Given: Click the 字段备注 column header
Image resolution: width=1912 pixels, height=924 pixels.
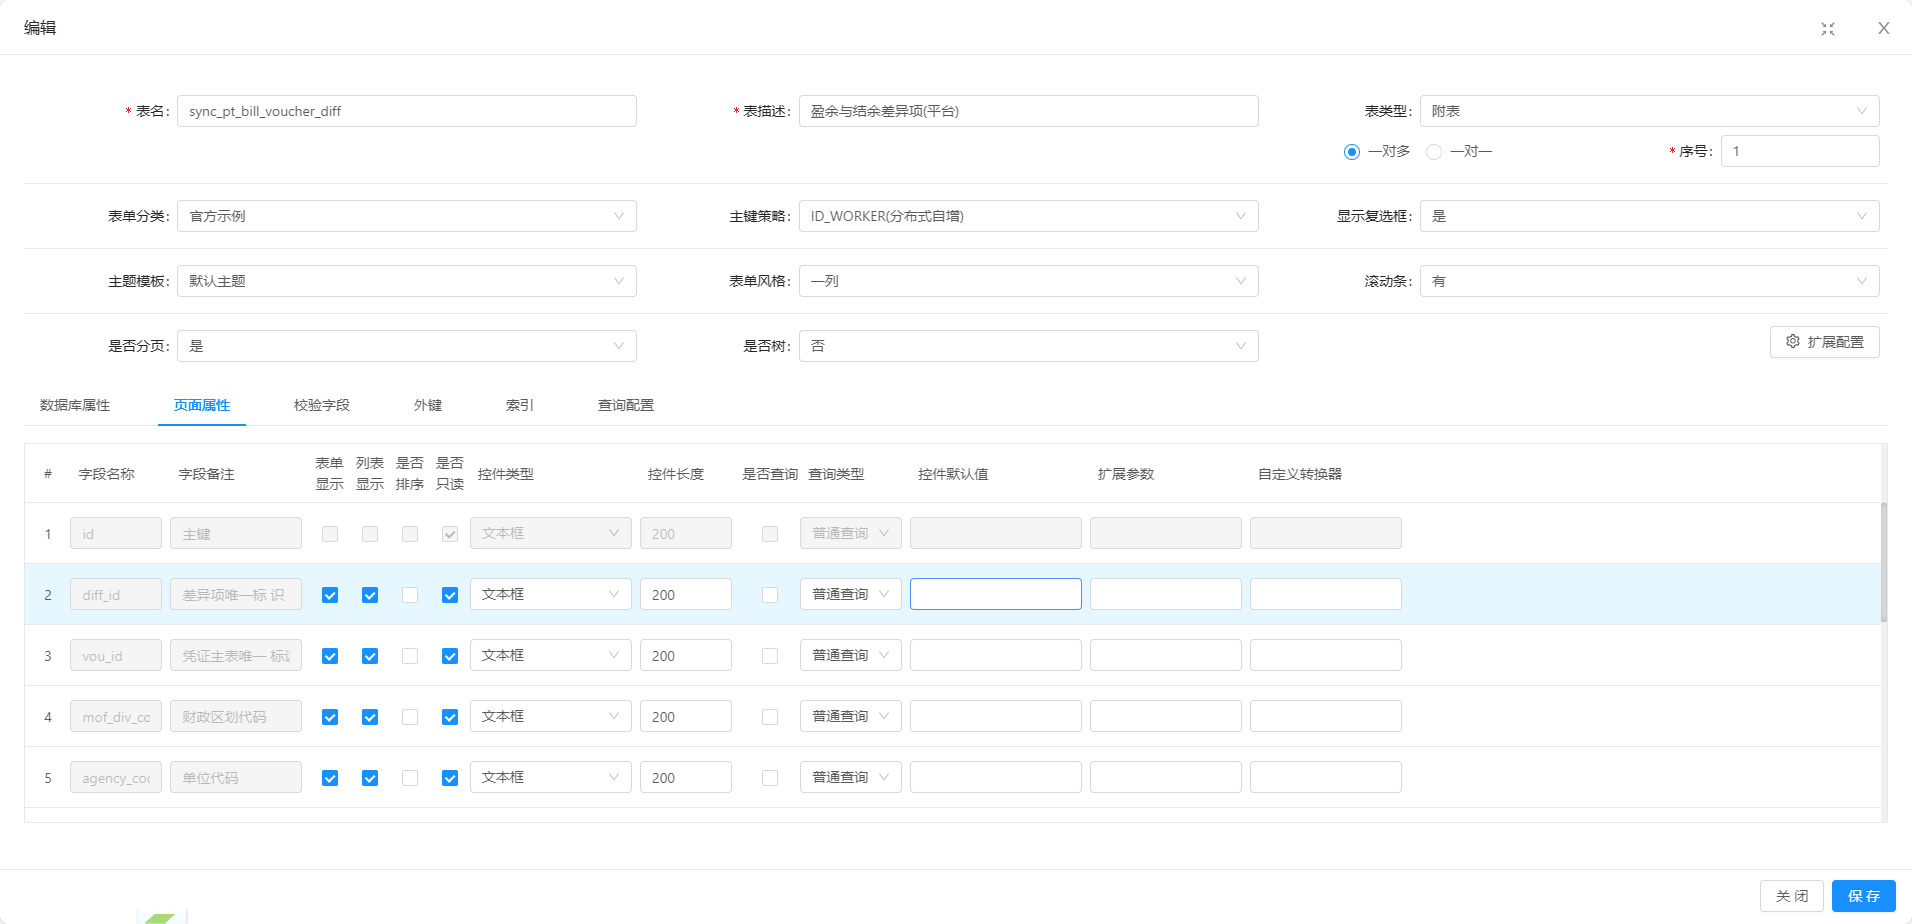Looking at the screenshot, I should click(207, 474).
